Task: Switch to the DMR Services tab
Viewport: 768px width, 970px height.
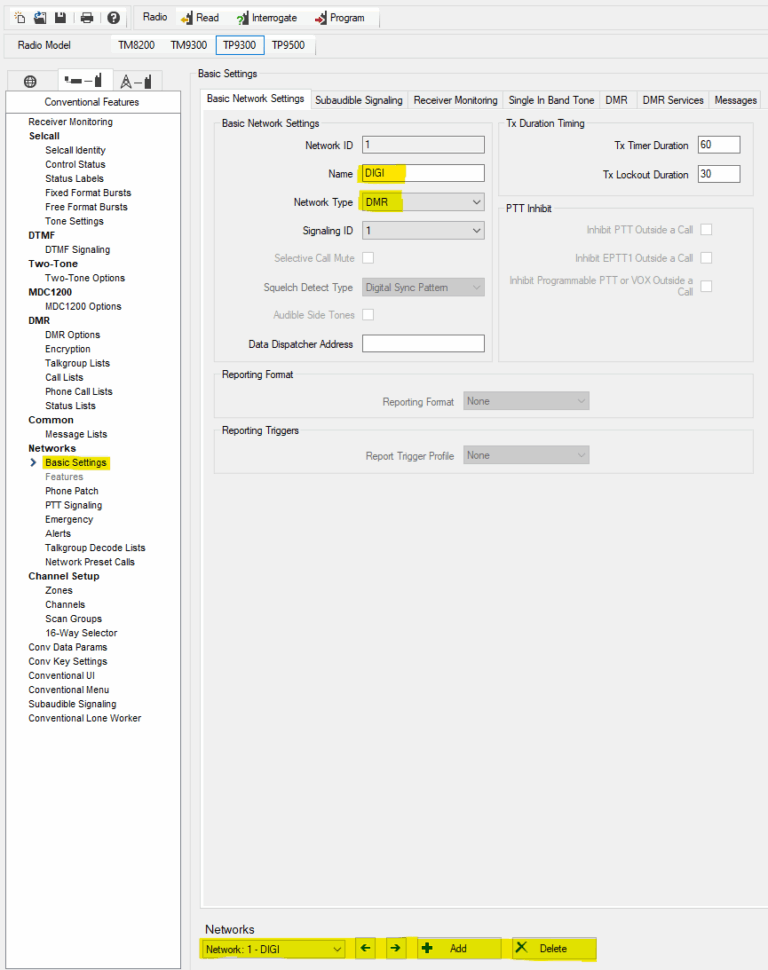Action: (672, 100)
